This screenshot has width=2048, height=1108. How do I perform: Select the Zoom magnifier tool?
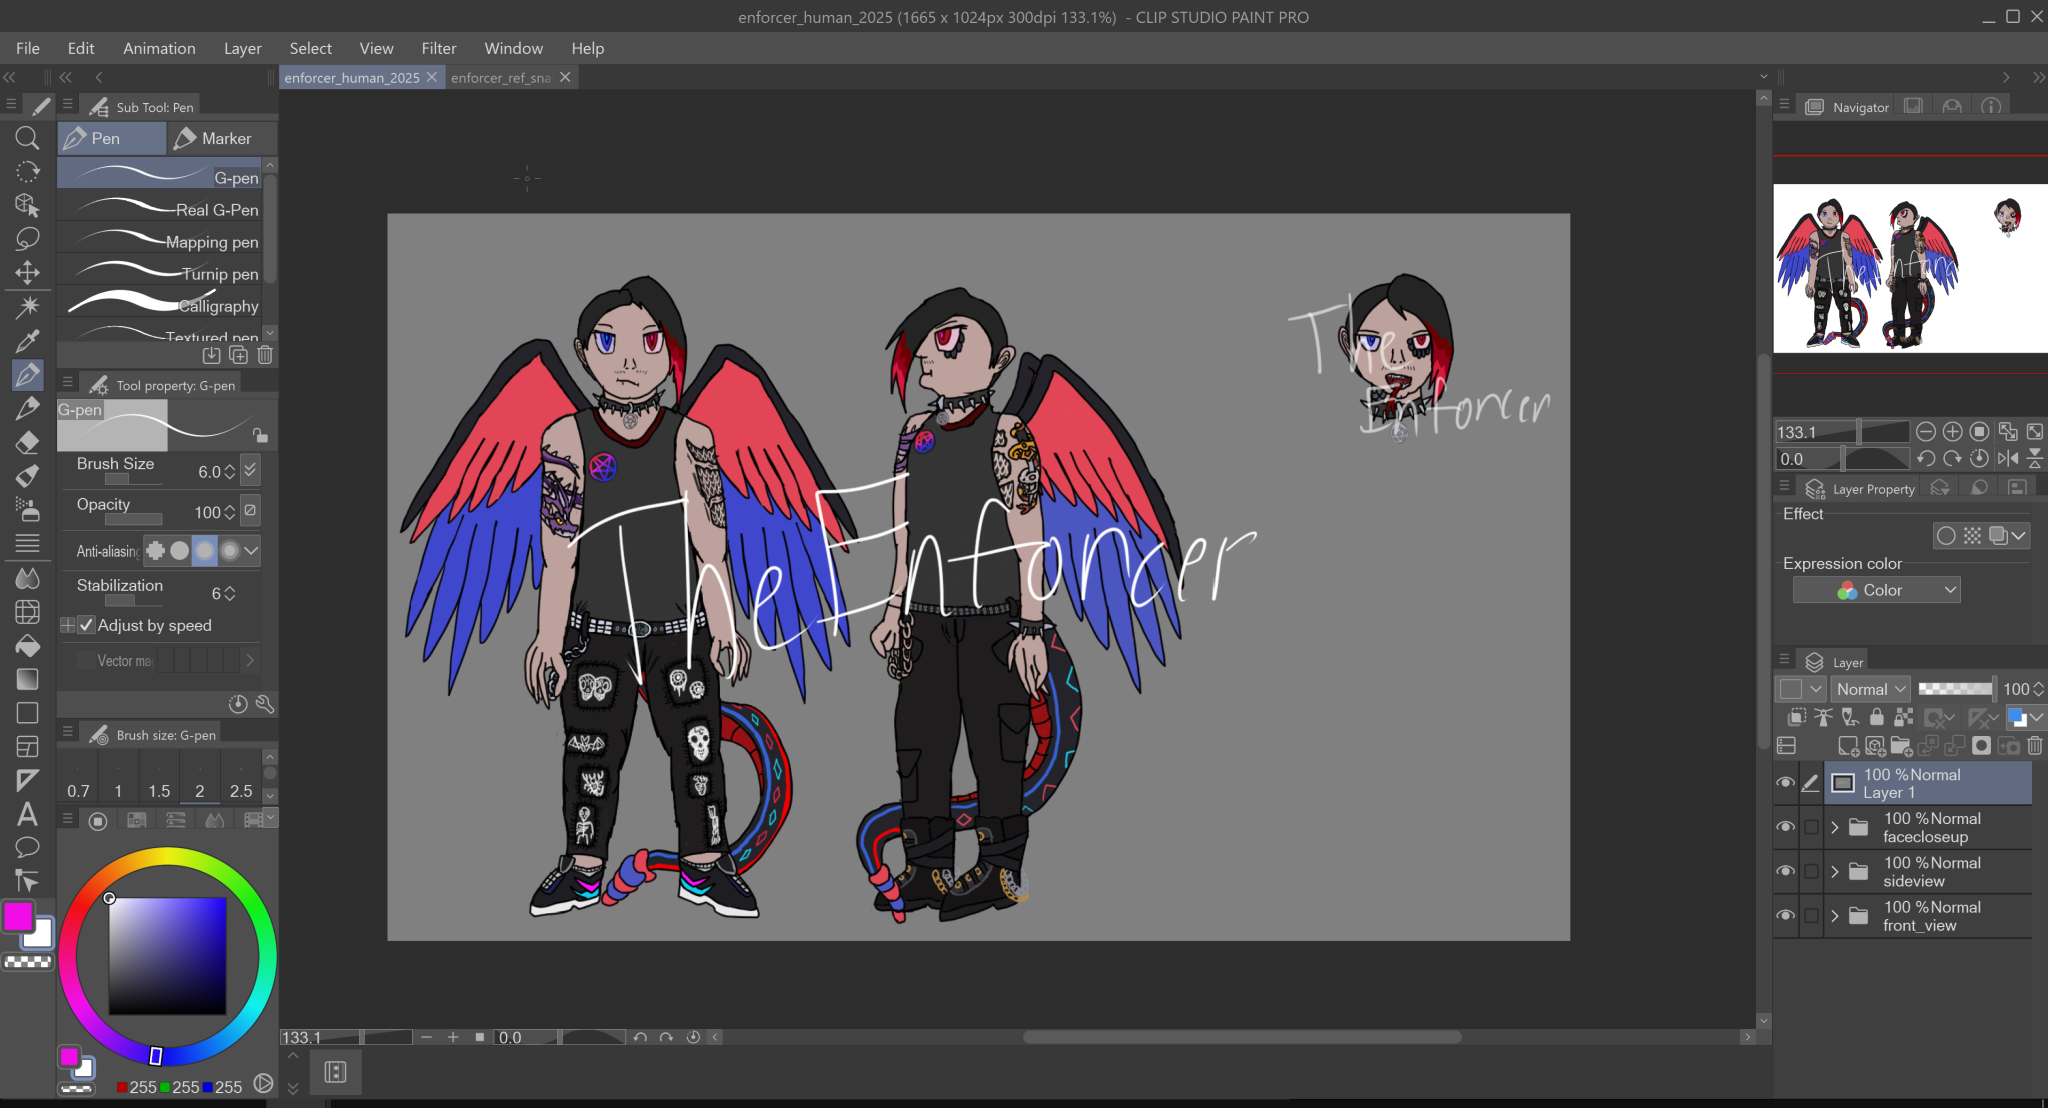tap(27, 138)
